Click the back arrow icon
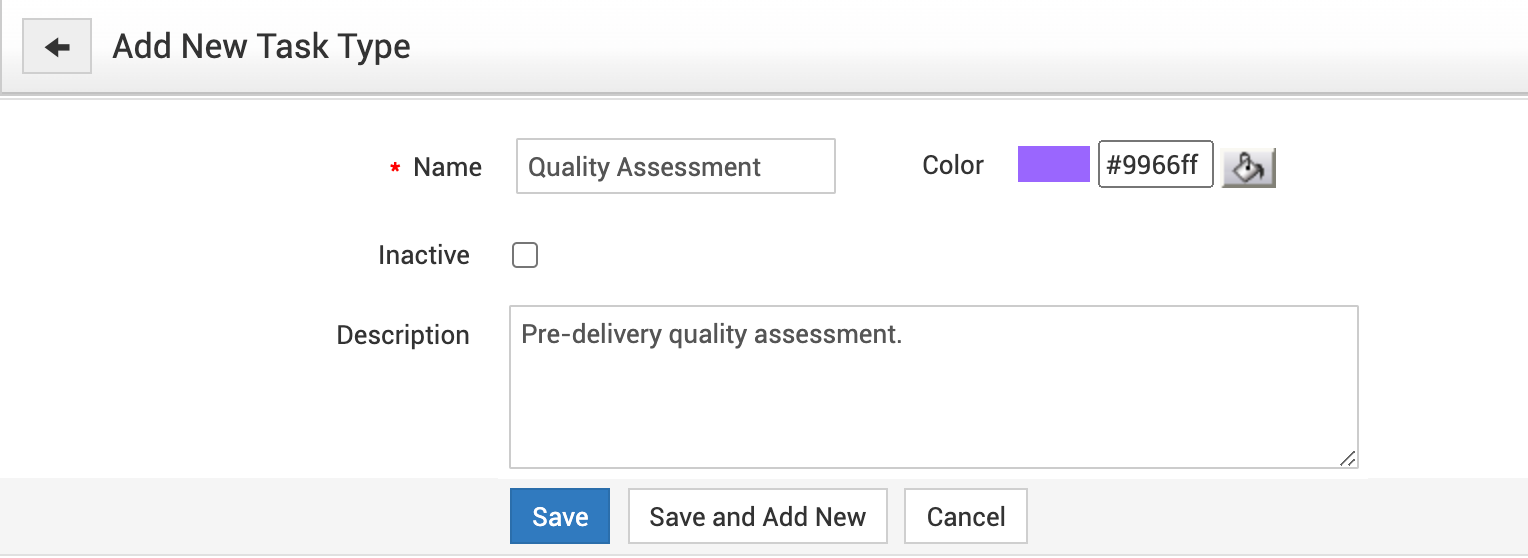The image size is (1528, 558). click(57, 47)
